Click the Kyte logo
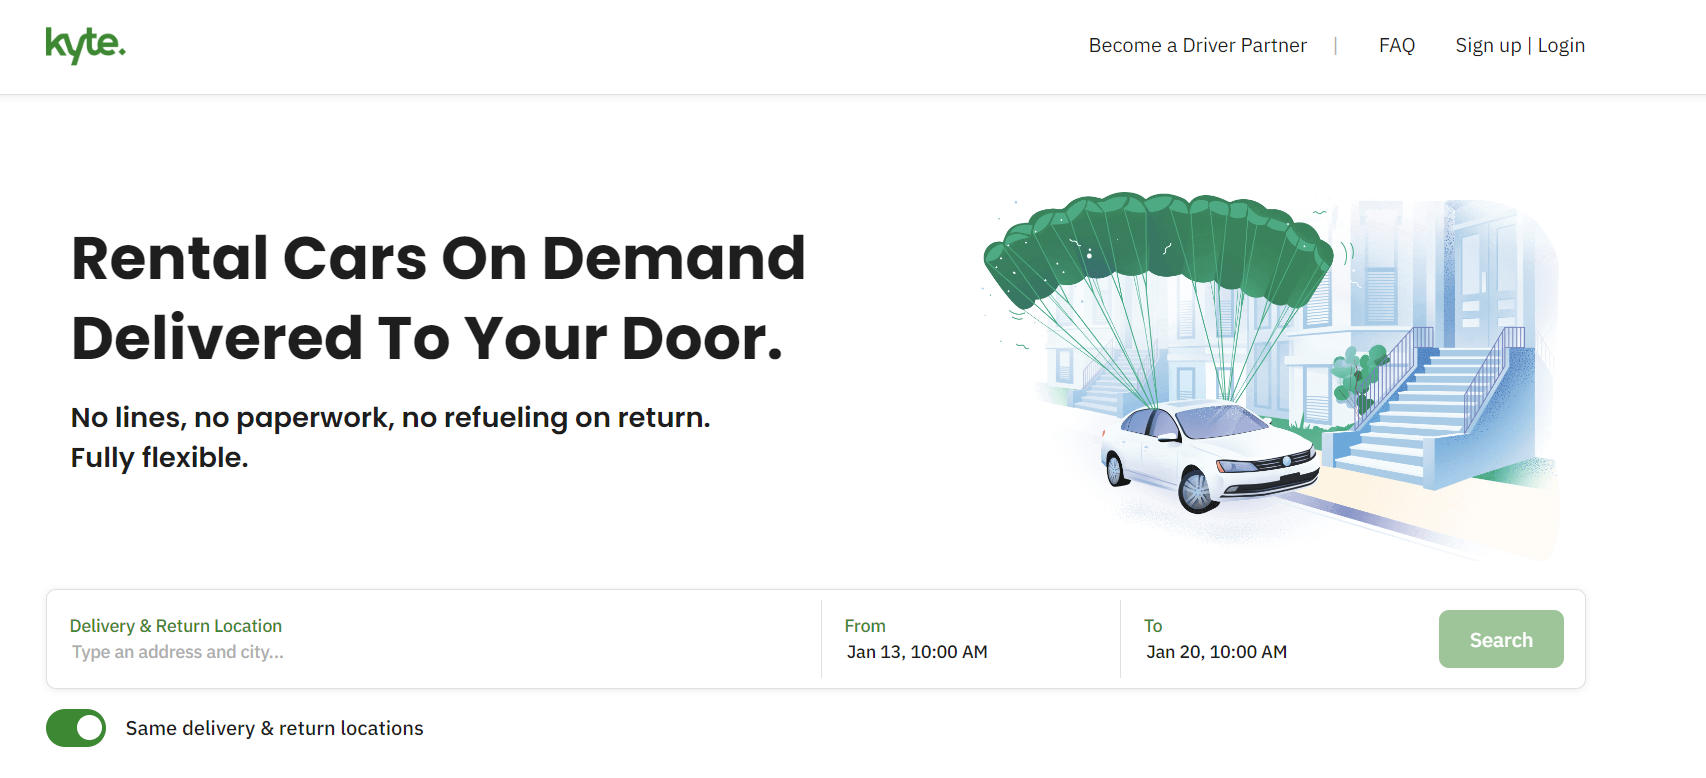The width and height of the screenshot is (1706, 778). coord(85,45)
